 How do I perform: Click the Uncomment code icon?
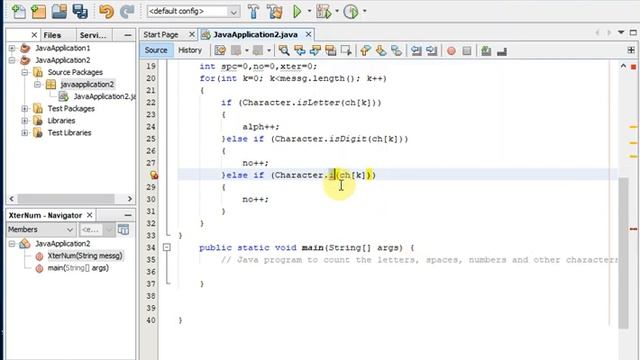pyautogui.click(x=502, y=51)
